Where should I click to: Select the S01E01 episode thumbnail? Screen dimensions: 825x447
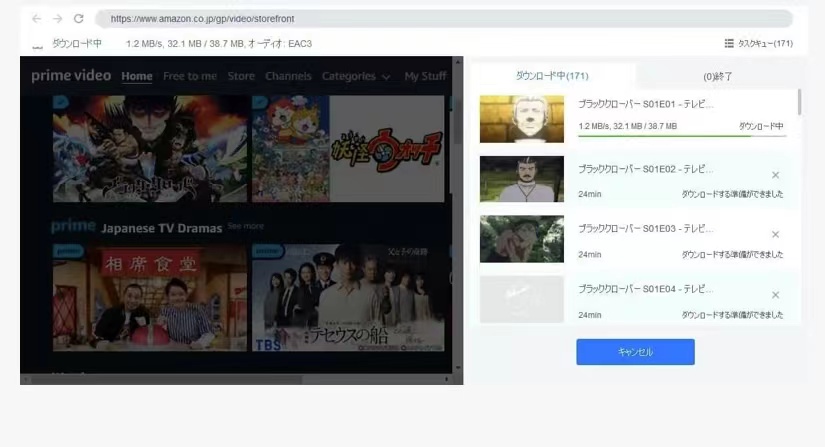pos(521,119)
